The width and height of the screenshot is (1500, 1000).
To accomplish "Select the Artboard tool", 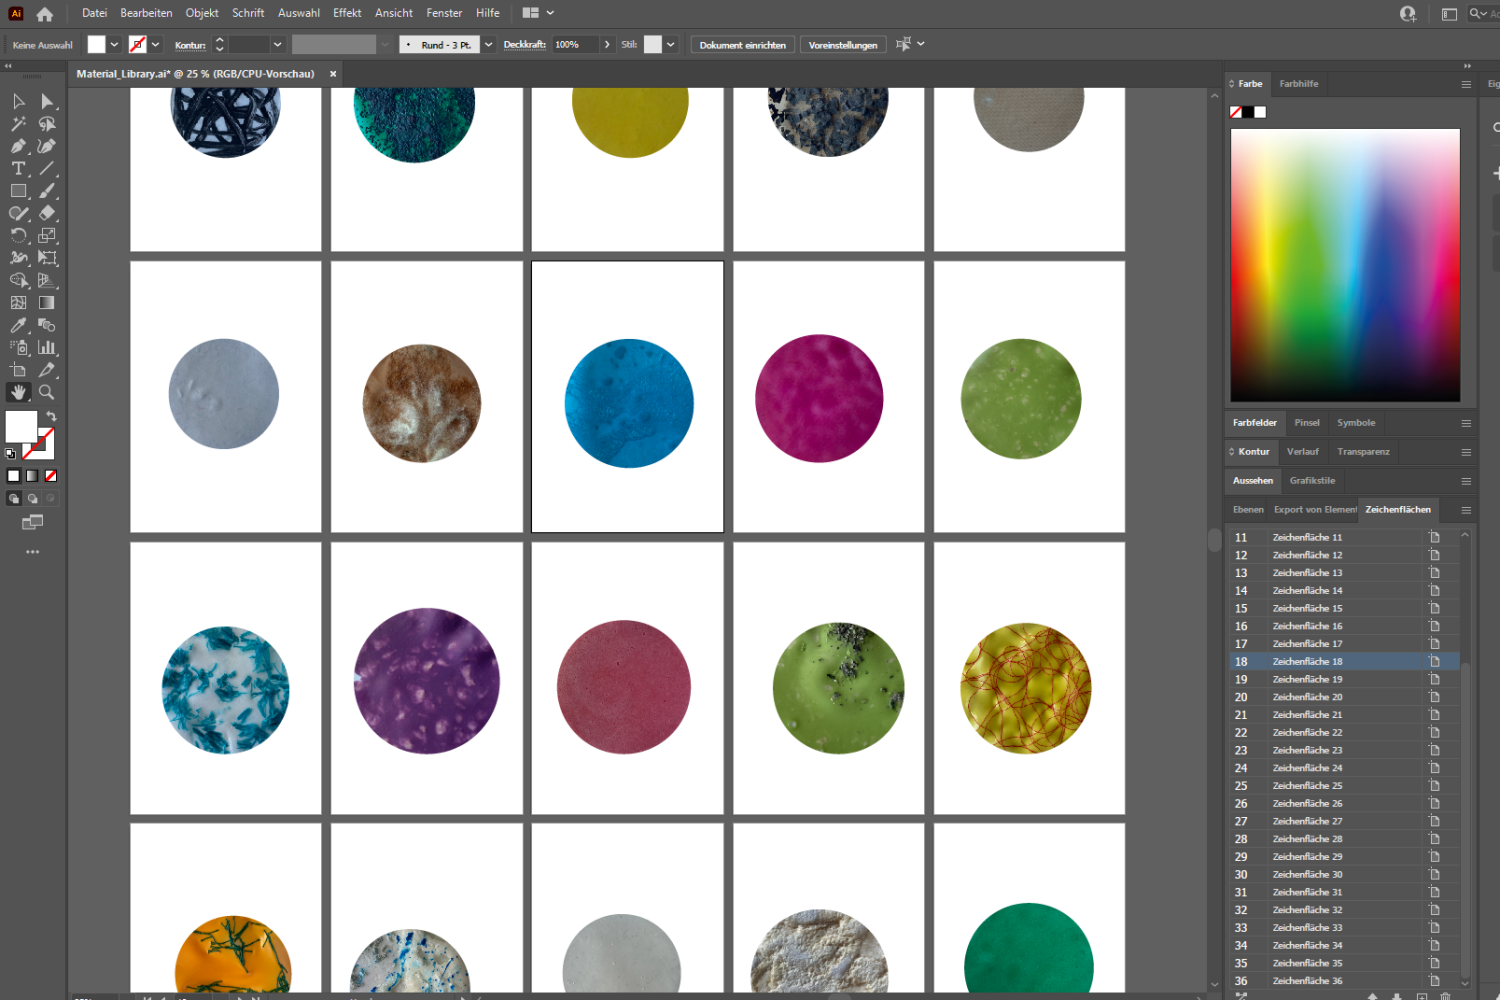I will pyautogui.click(x=18, y=370).
